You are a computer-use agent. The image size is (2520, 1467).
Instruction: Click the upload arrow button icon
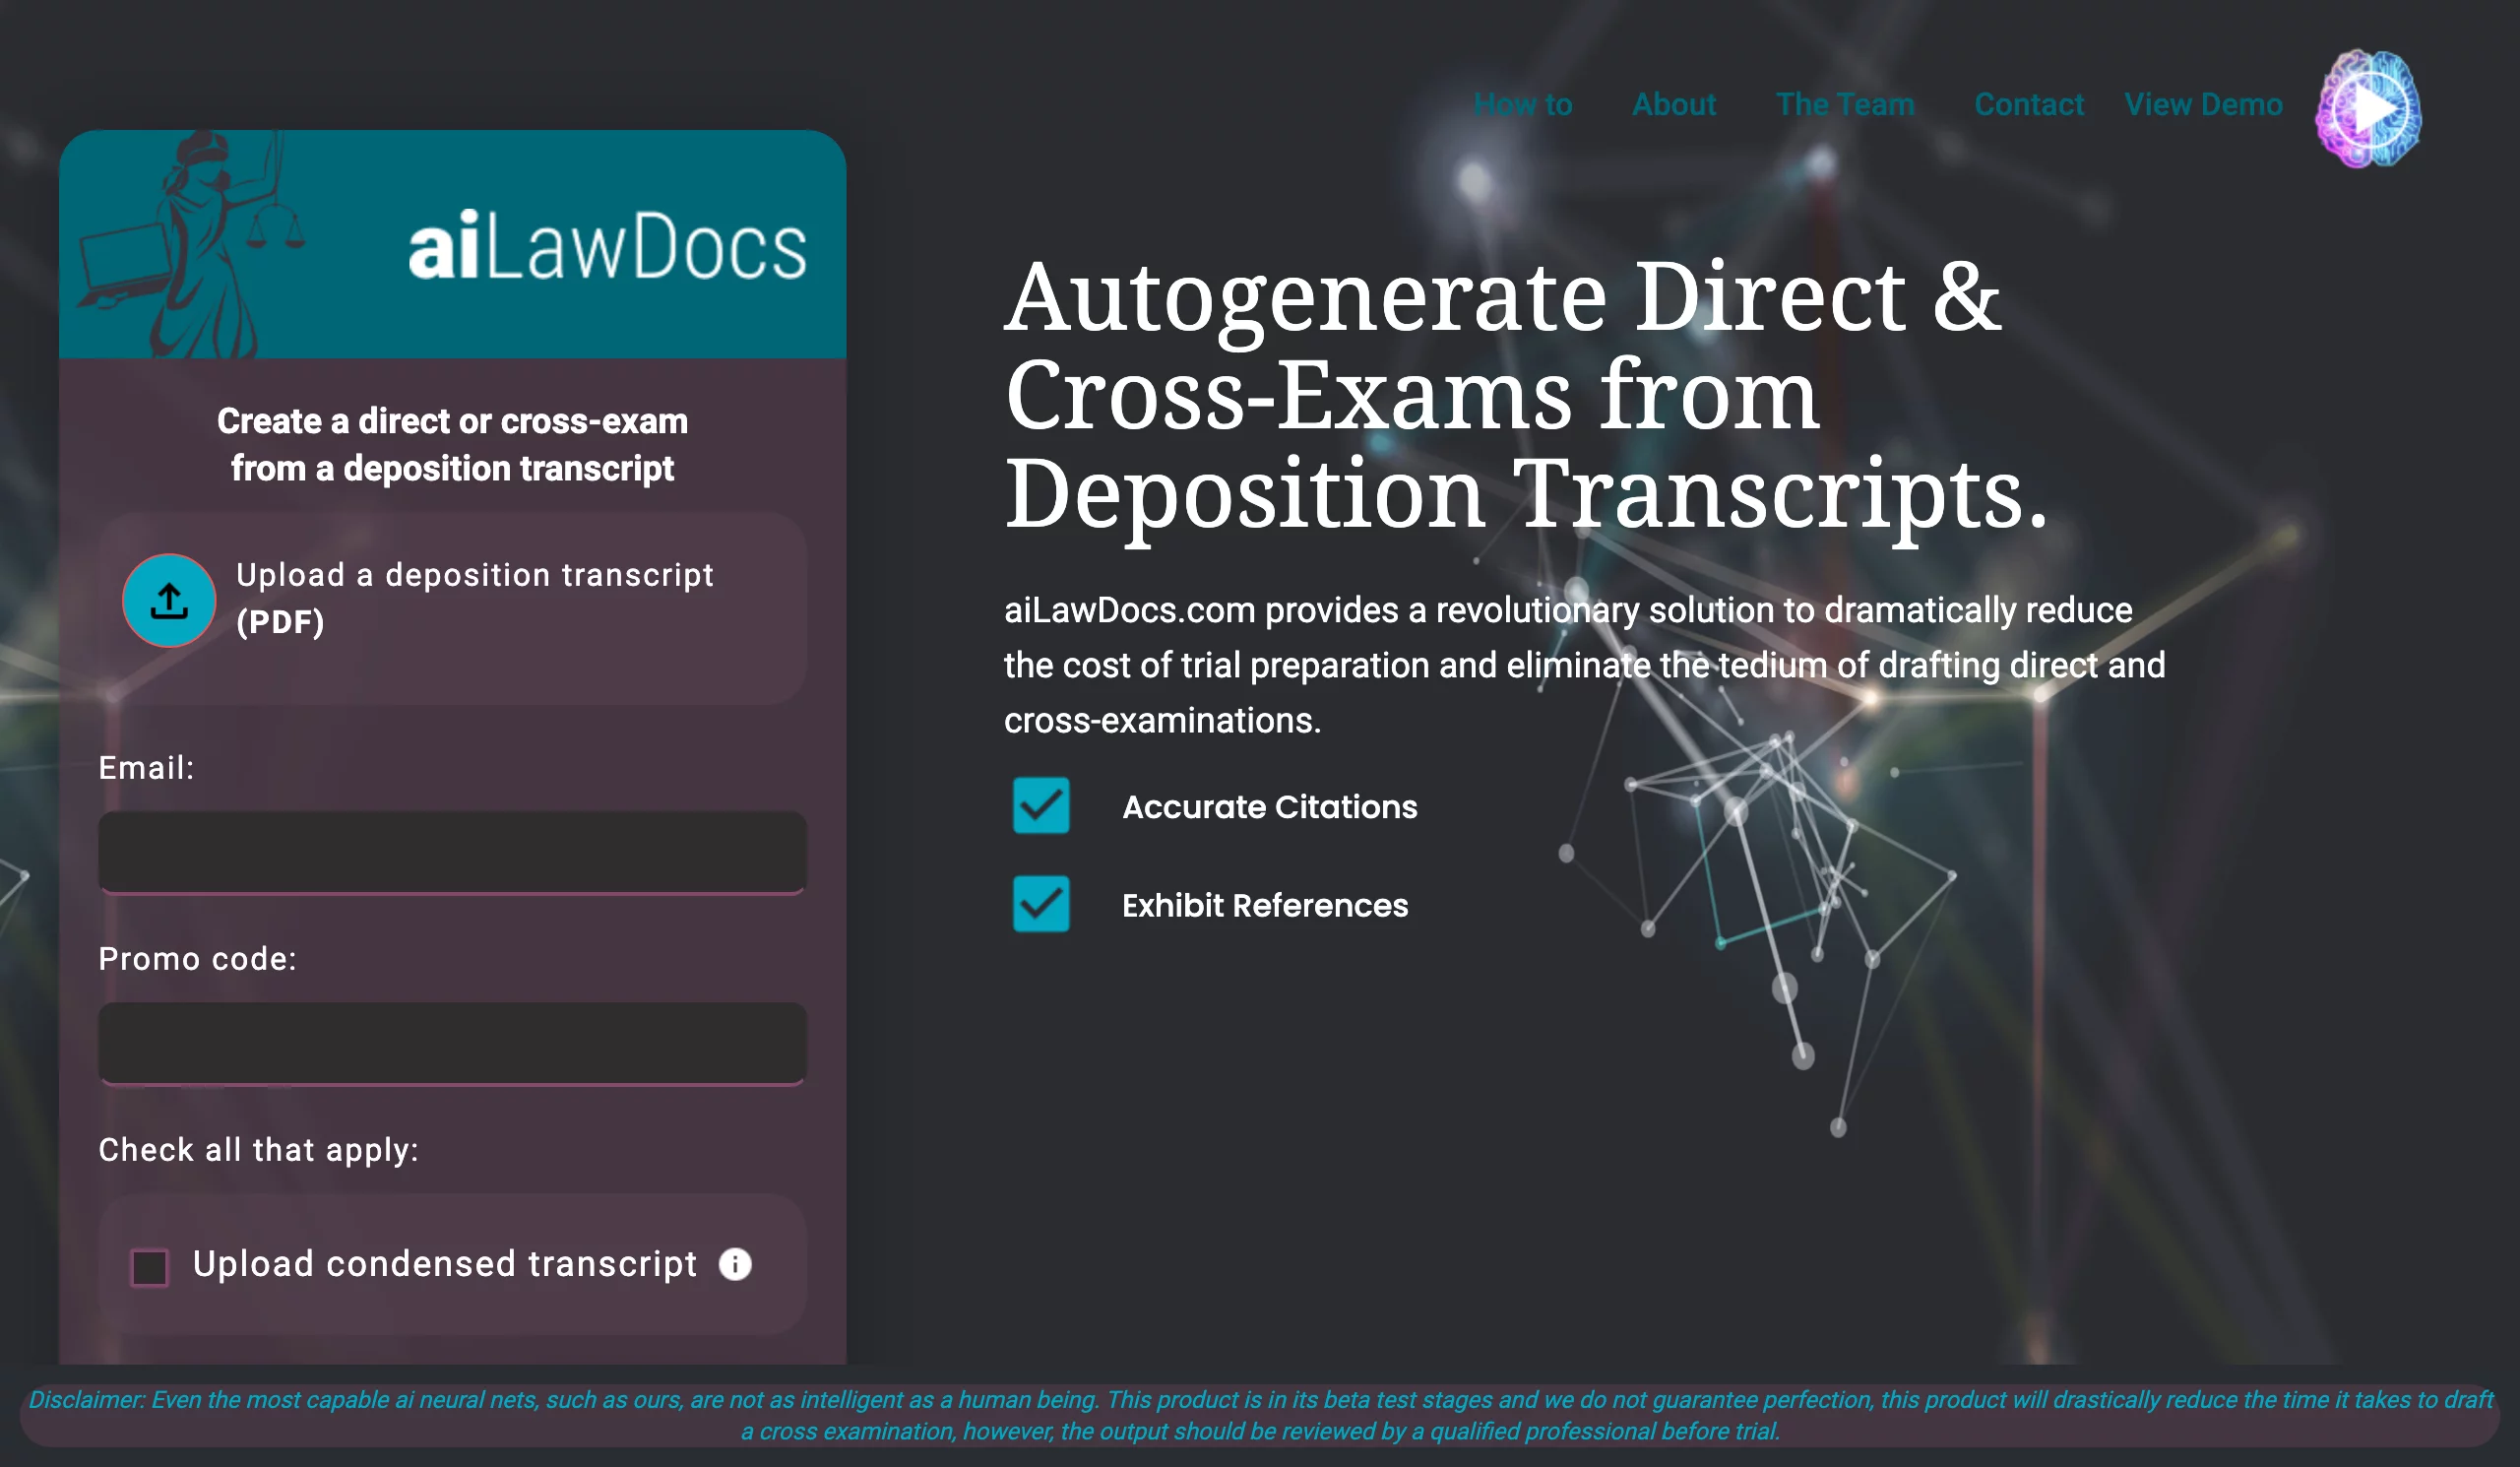(x=171, y=599)
